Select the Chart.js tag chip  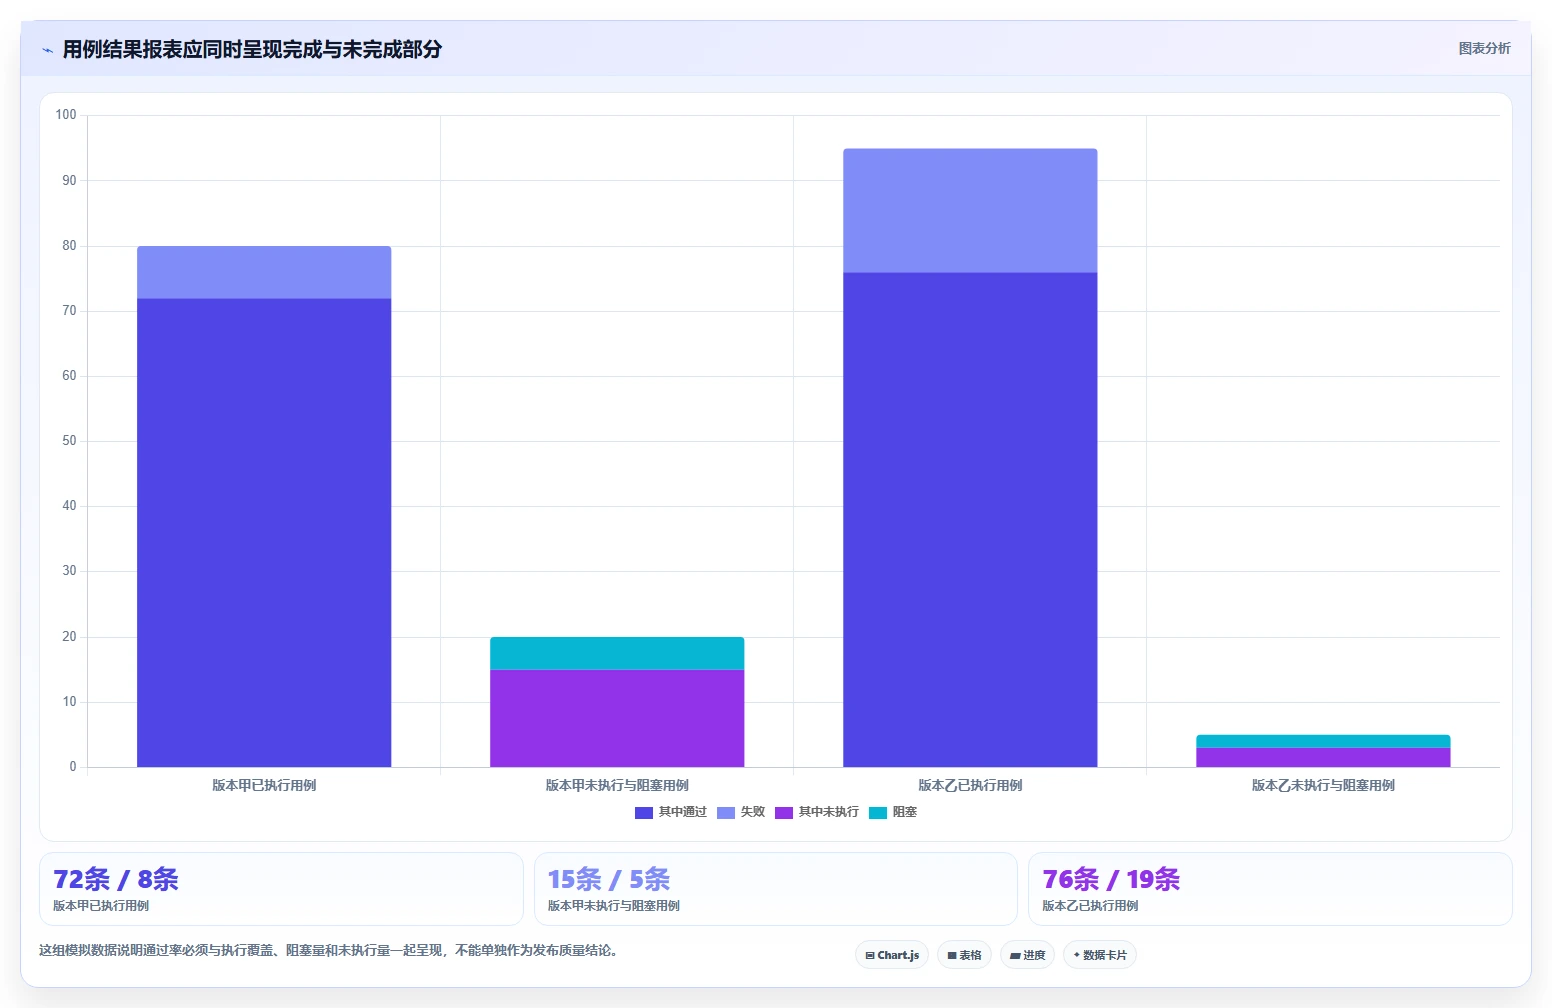click(x=892, y=955)
